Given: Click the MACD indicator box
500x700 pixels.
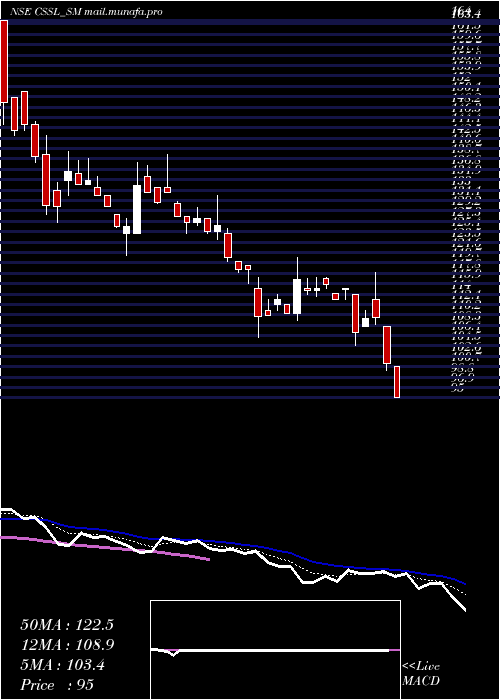Looking at the screenshot, I should (x=275, y=650).
